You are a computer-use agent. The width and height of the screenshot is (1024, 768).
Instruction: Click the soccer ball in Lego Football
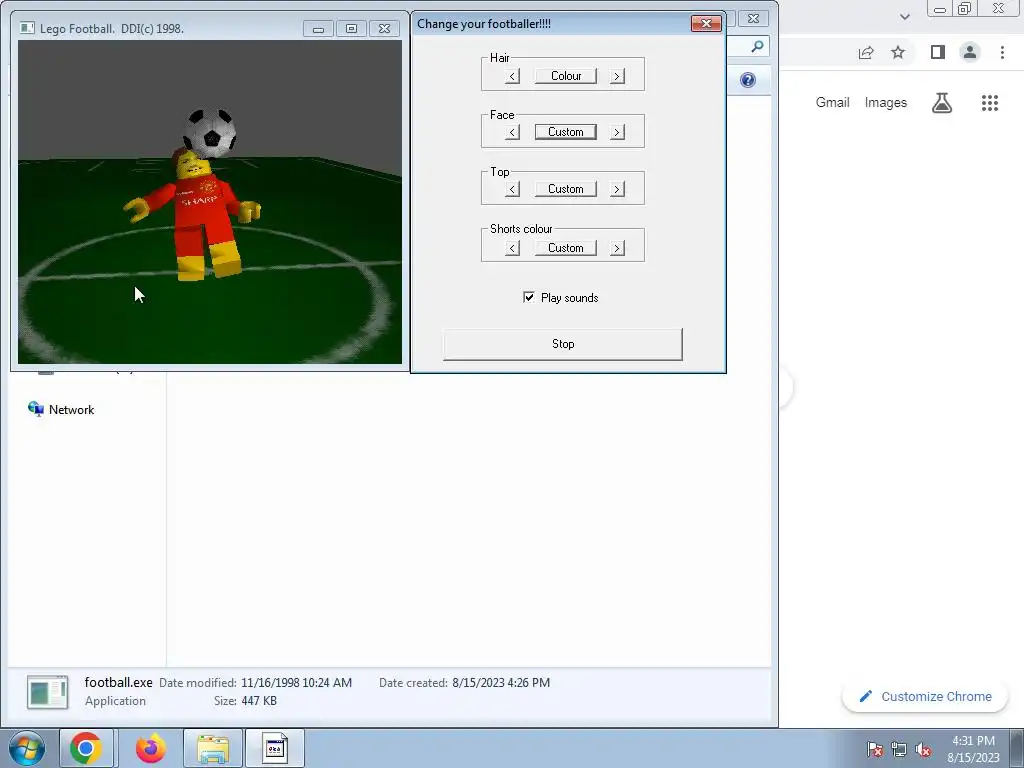pyautogui.click(x=210, y=133)
